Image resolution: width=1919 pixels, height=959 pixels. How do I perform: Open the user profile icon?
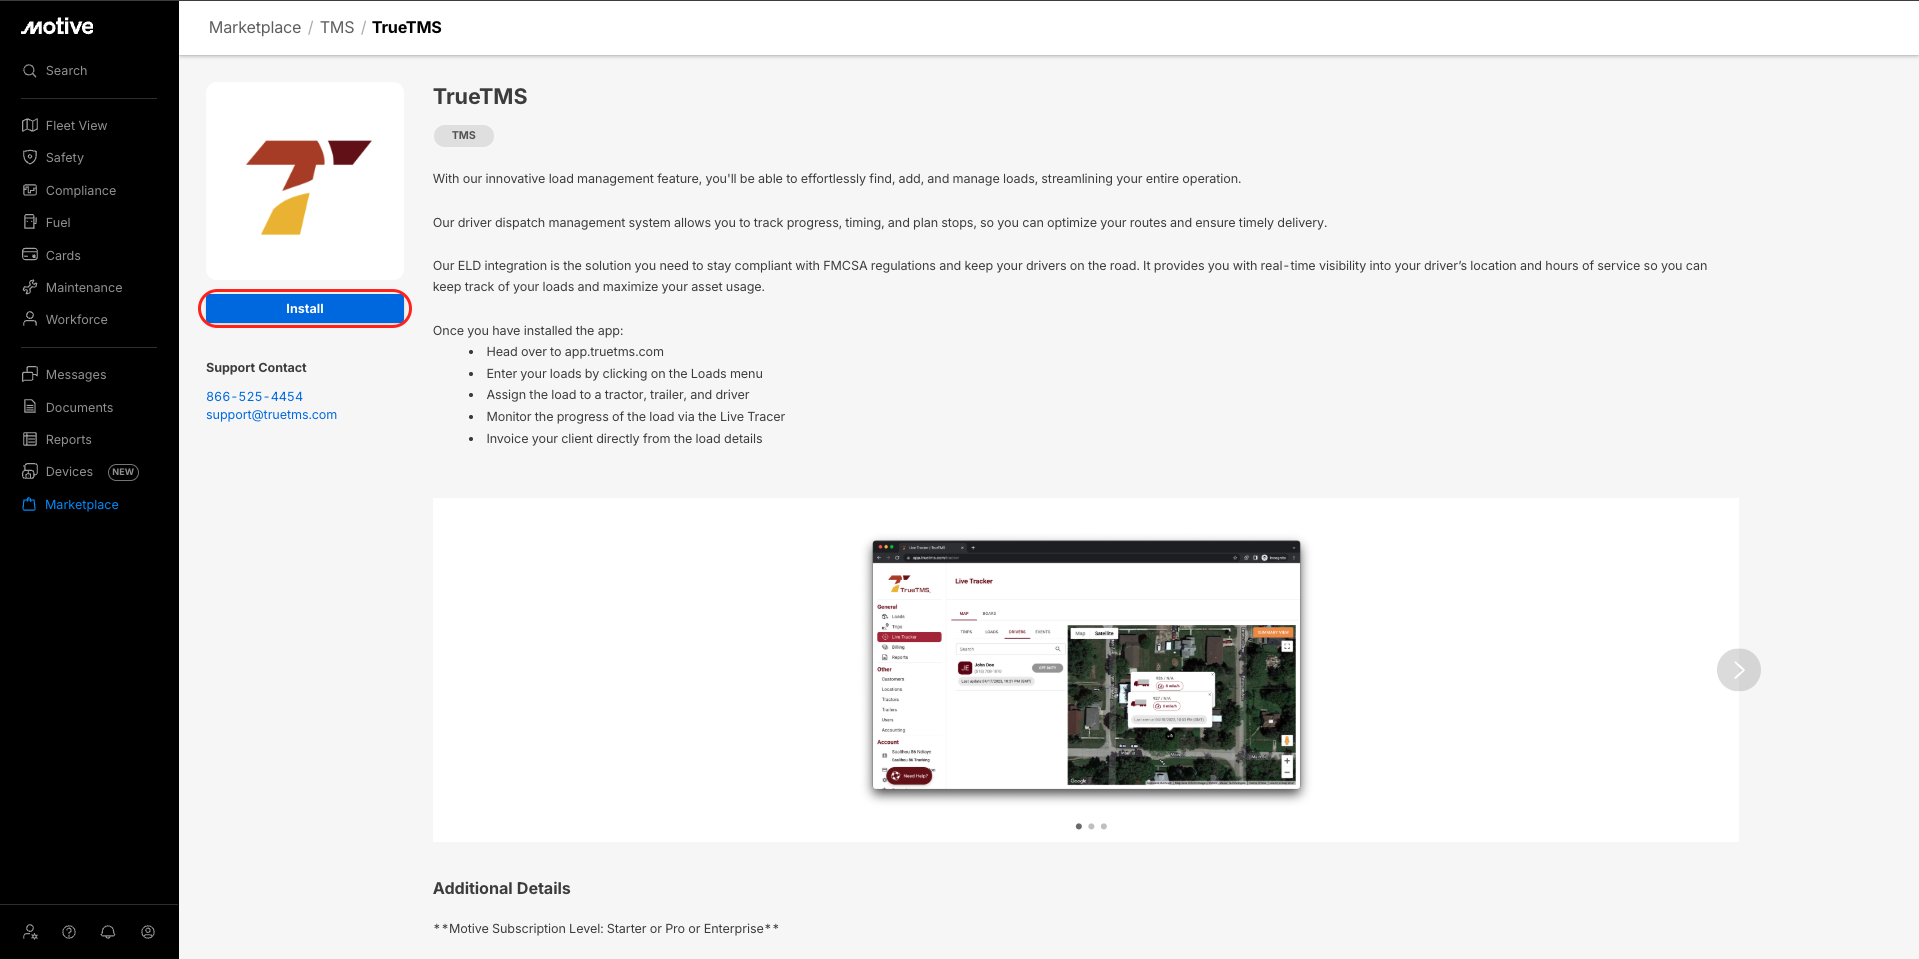[x=148, y=932]
